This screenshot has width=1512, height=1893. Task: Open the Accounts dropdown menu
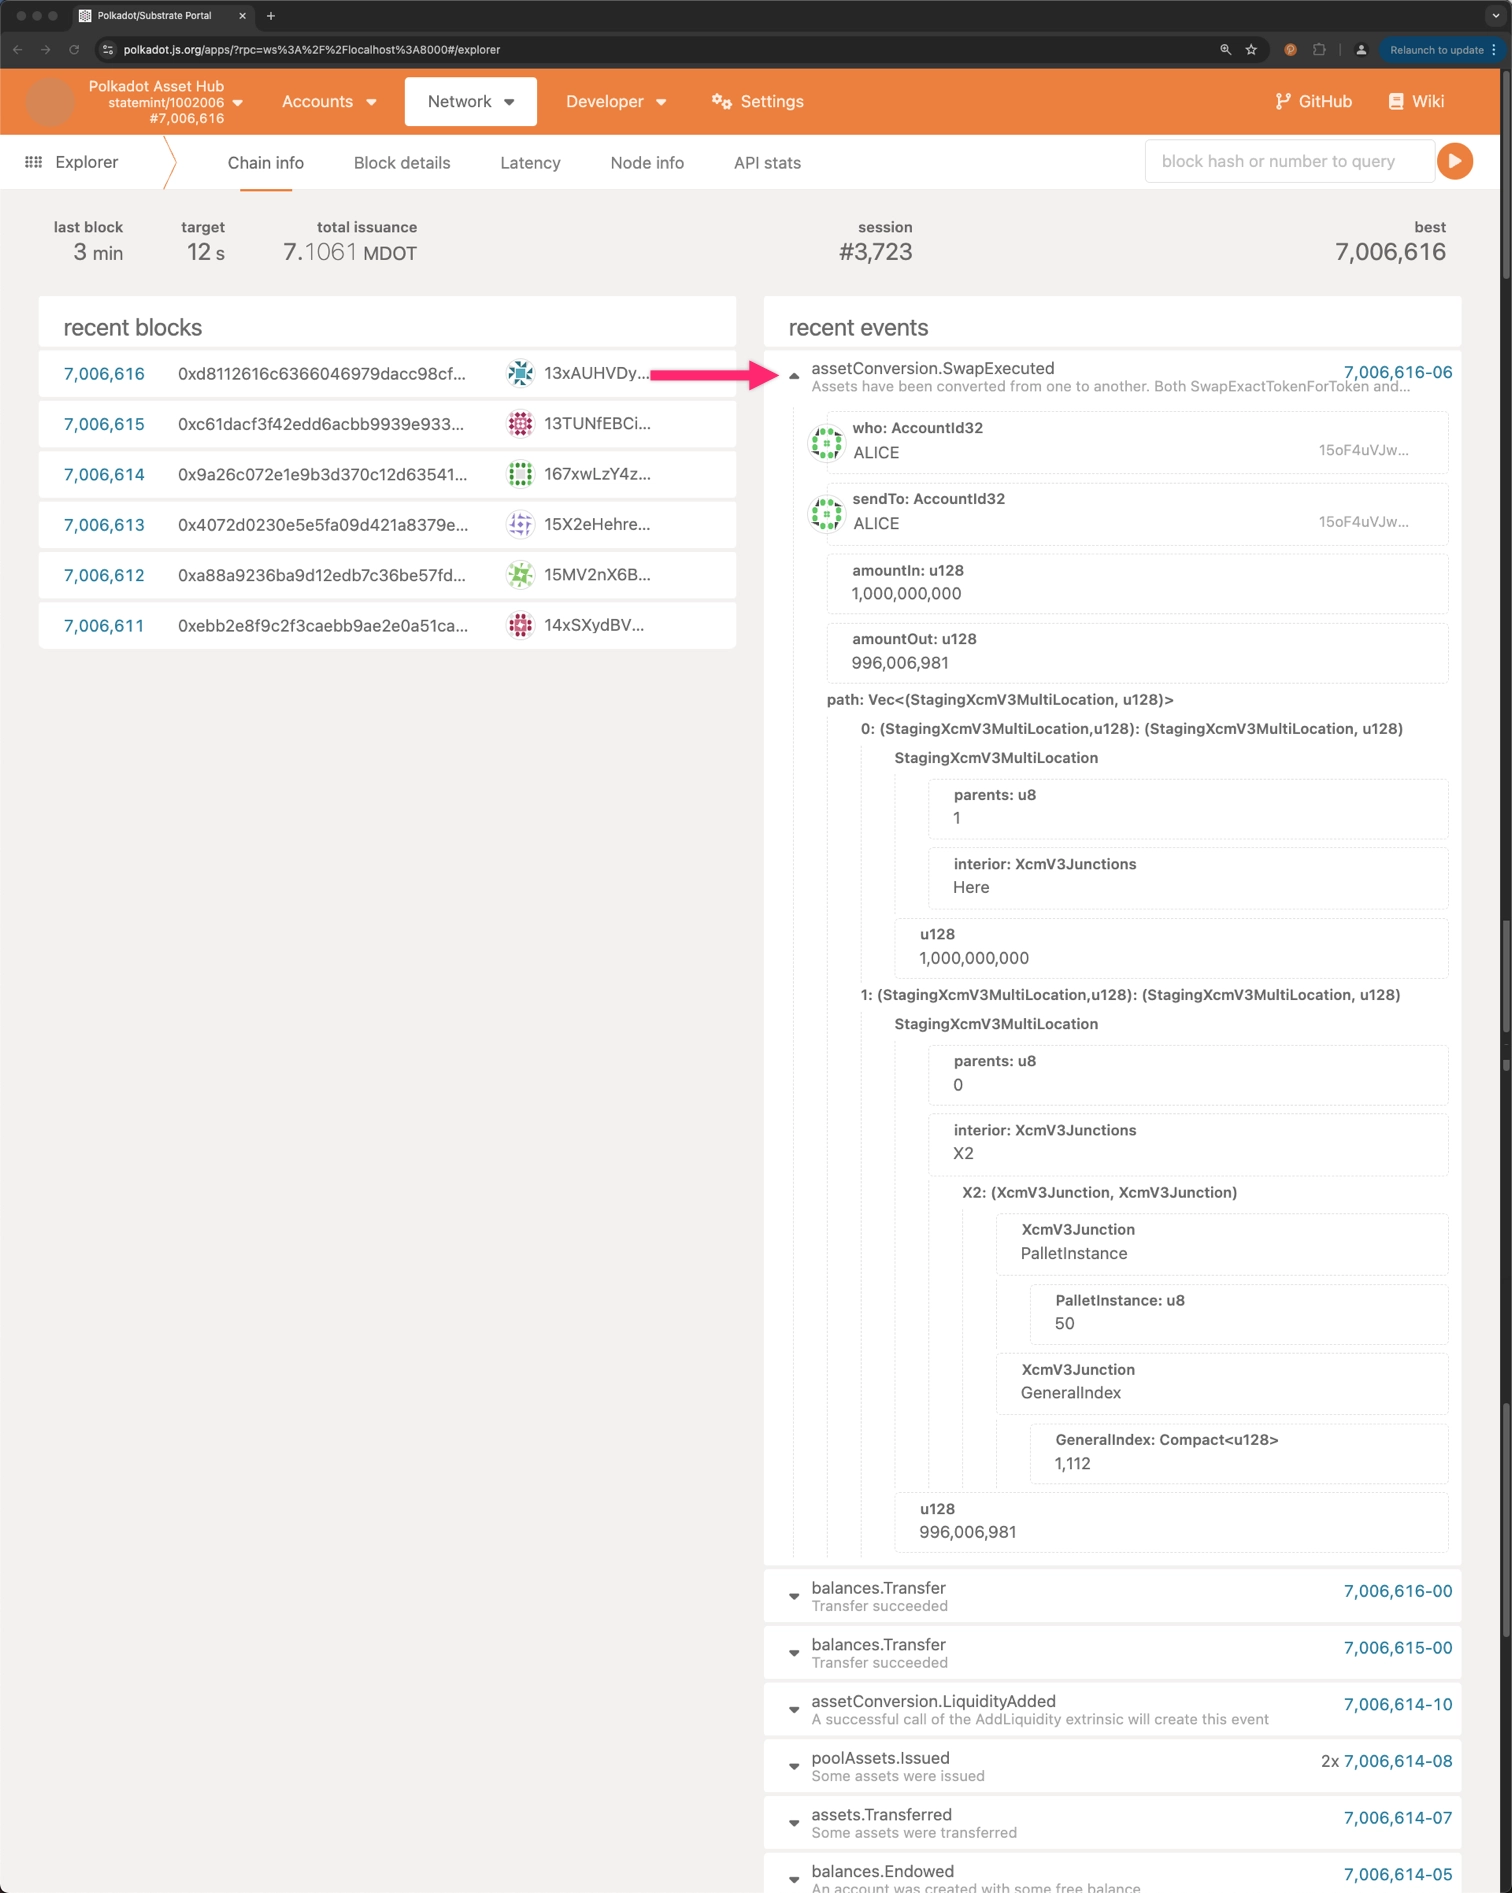pyautogui.click(x=329, y=101)
